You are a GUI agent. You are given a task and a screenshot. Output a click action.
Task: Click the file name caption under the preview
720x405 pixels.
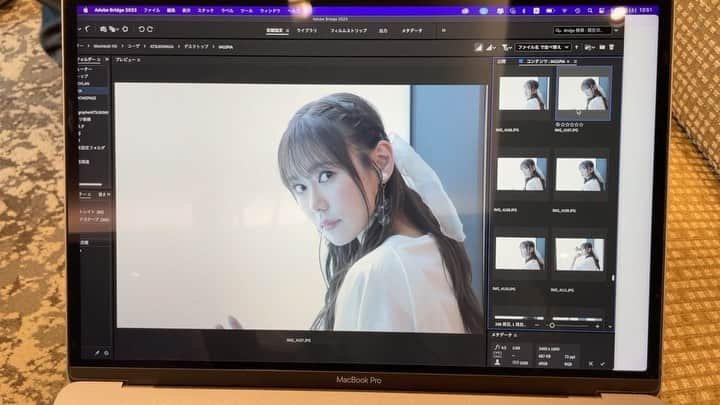(298, 341)
